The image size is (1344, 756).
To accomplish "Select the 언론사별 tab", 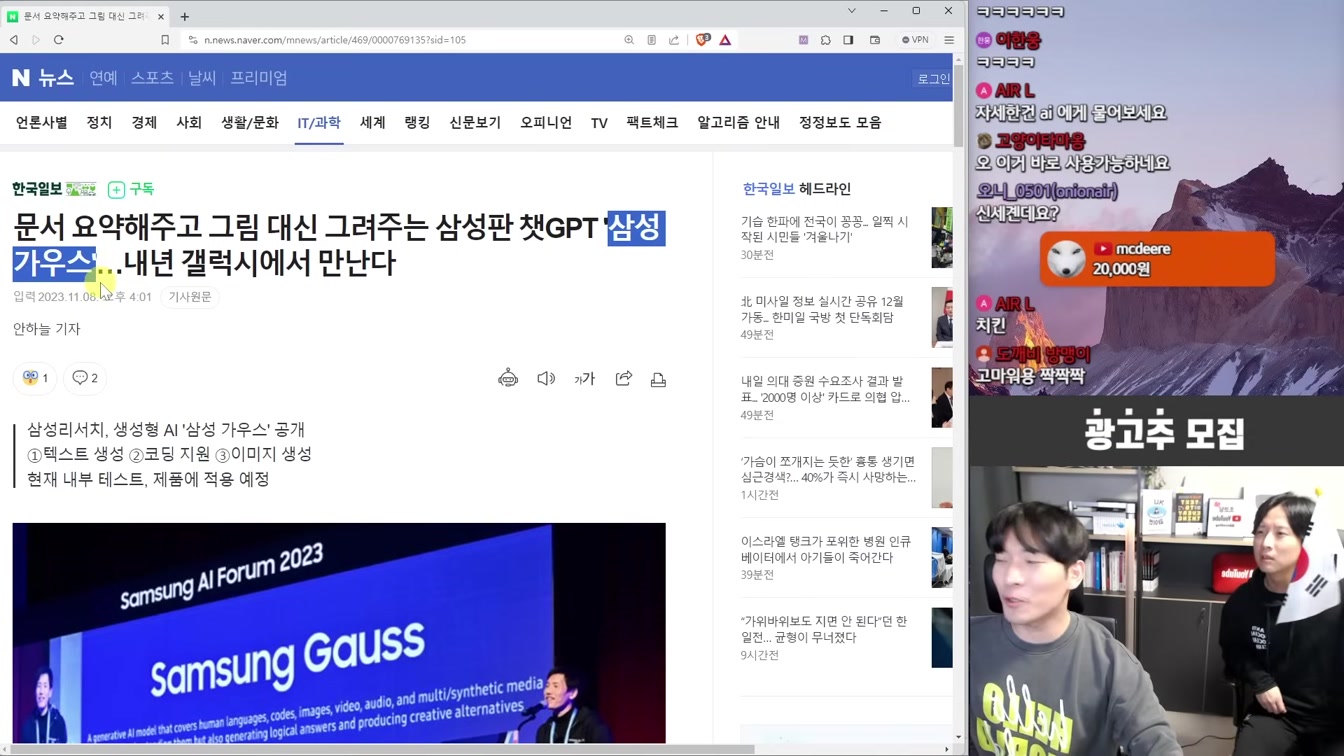I will tap(41, 123).
